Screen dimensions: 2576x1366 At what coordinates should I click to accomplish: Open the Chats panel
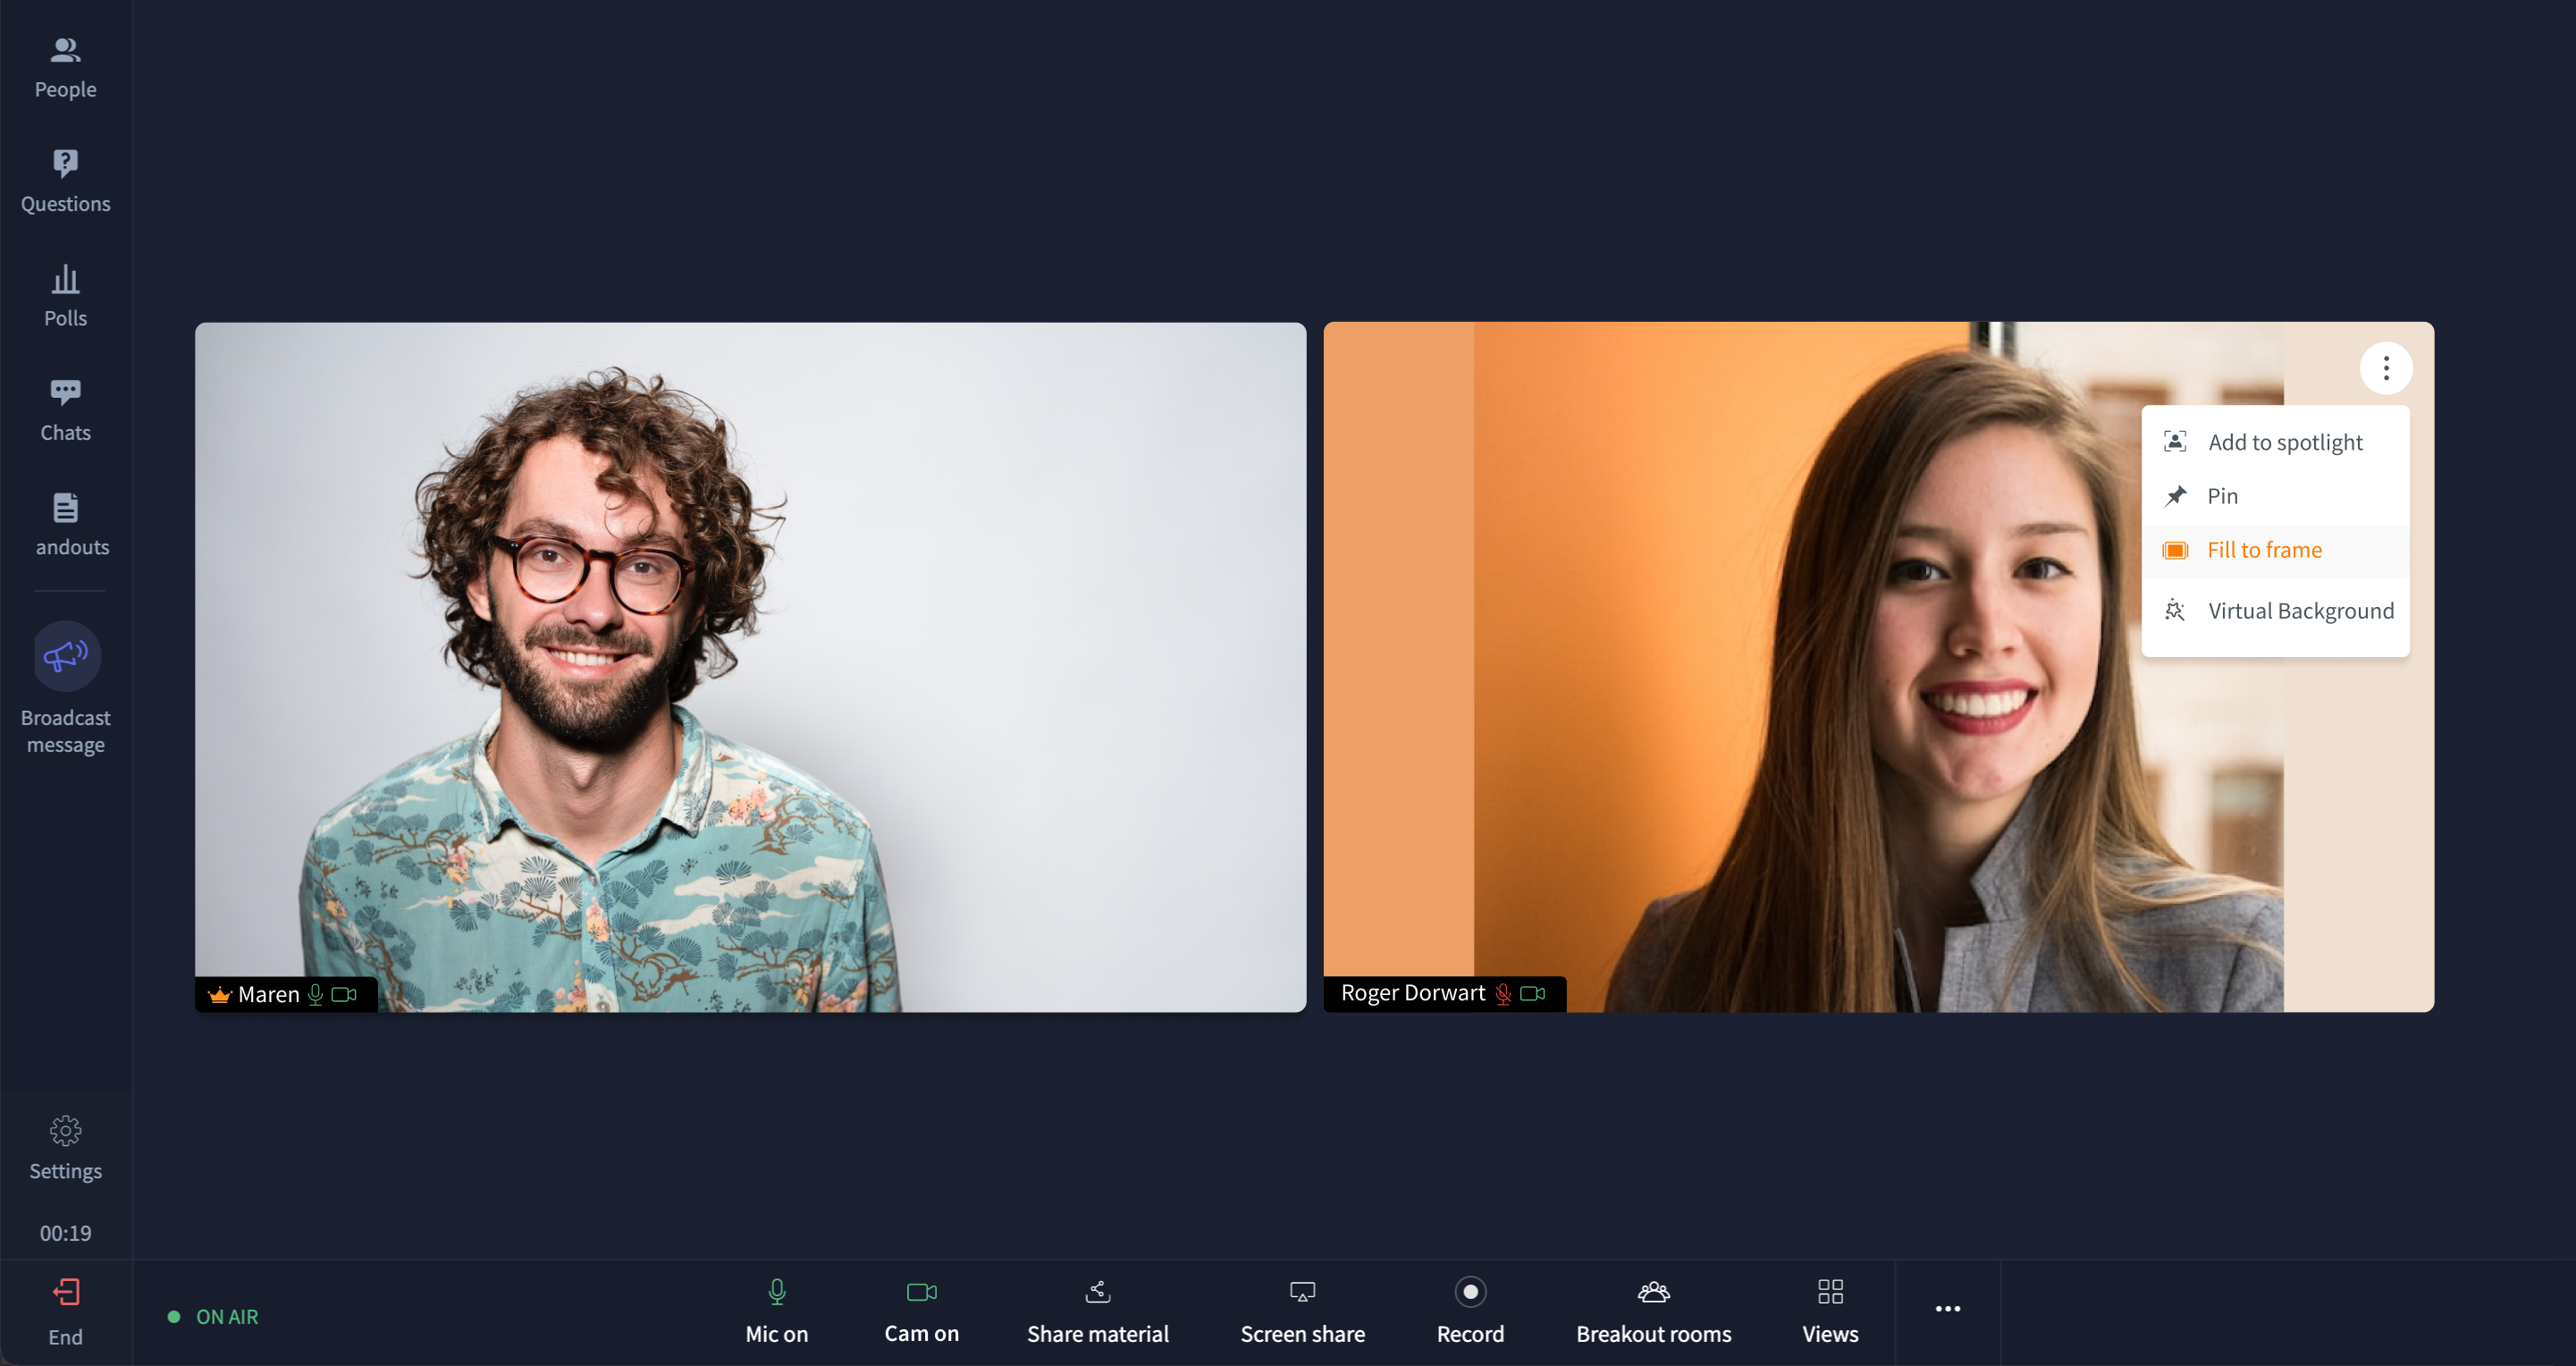(65, 410)
